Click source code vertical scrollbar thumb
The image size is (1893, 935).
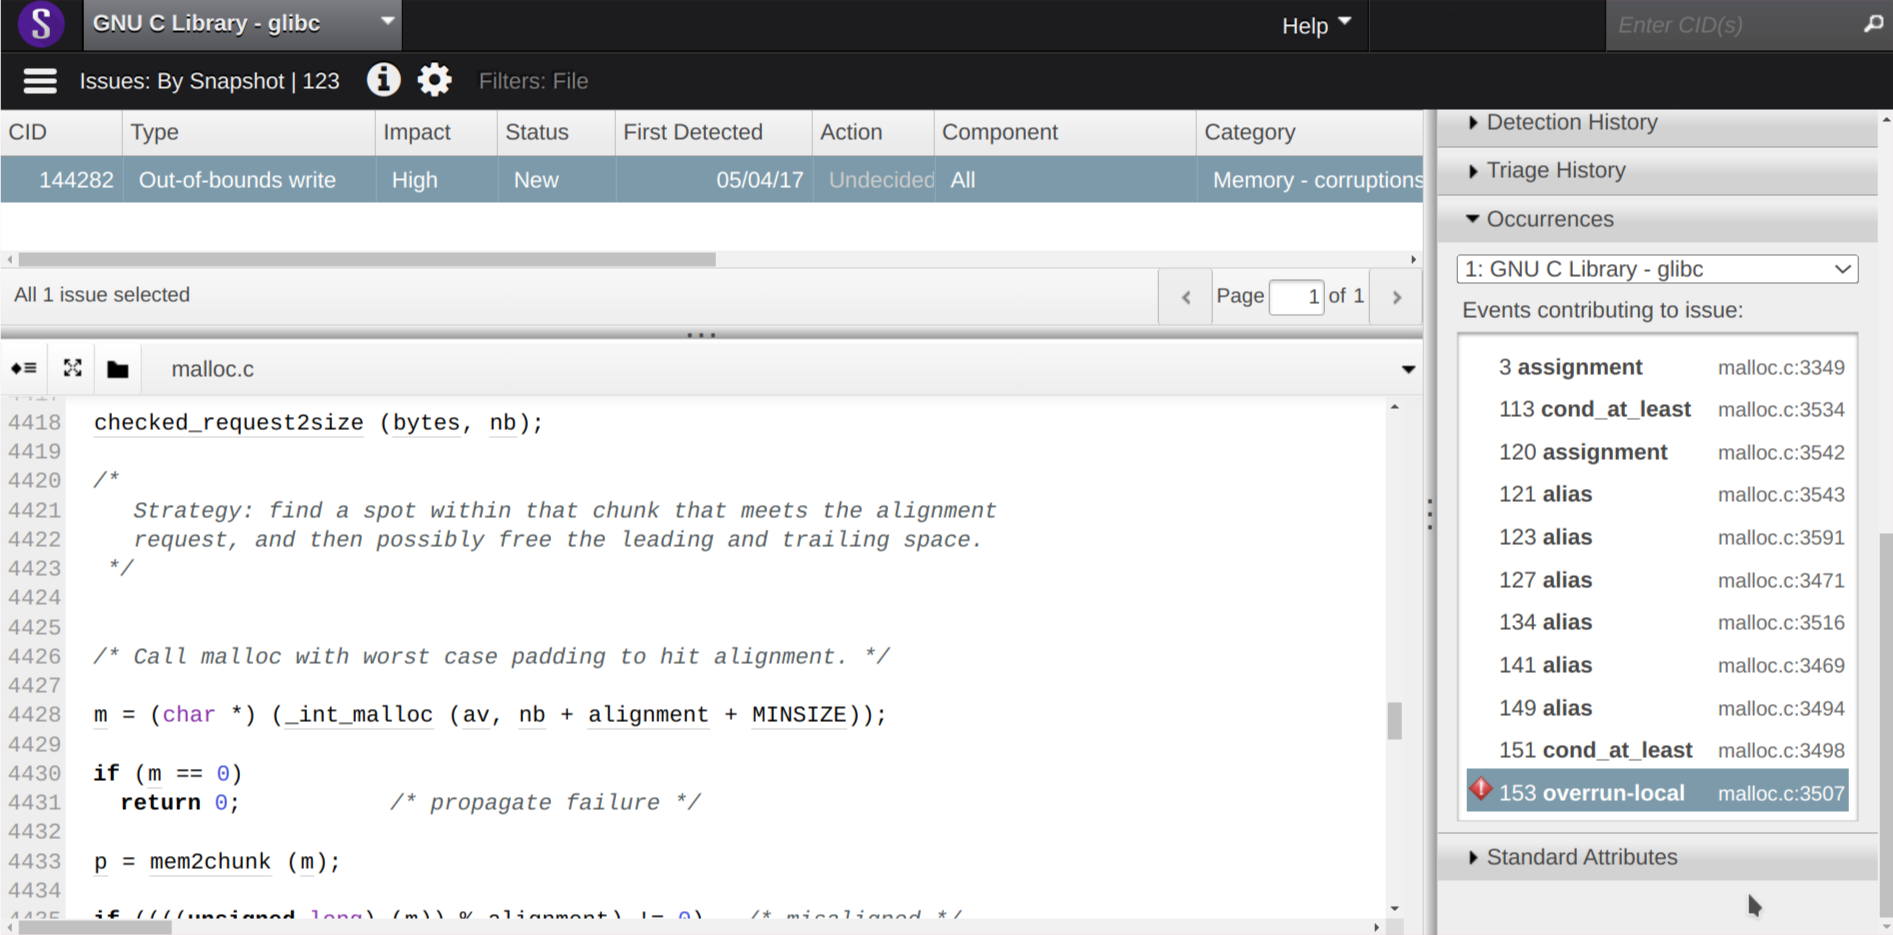pos(1395,720)
